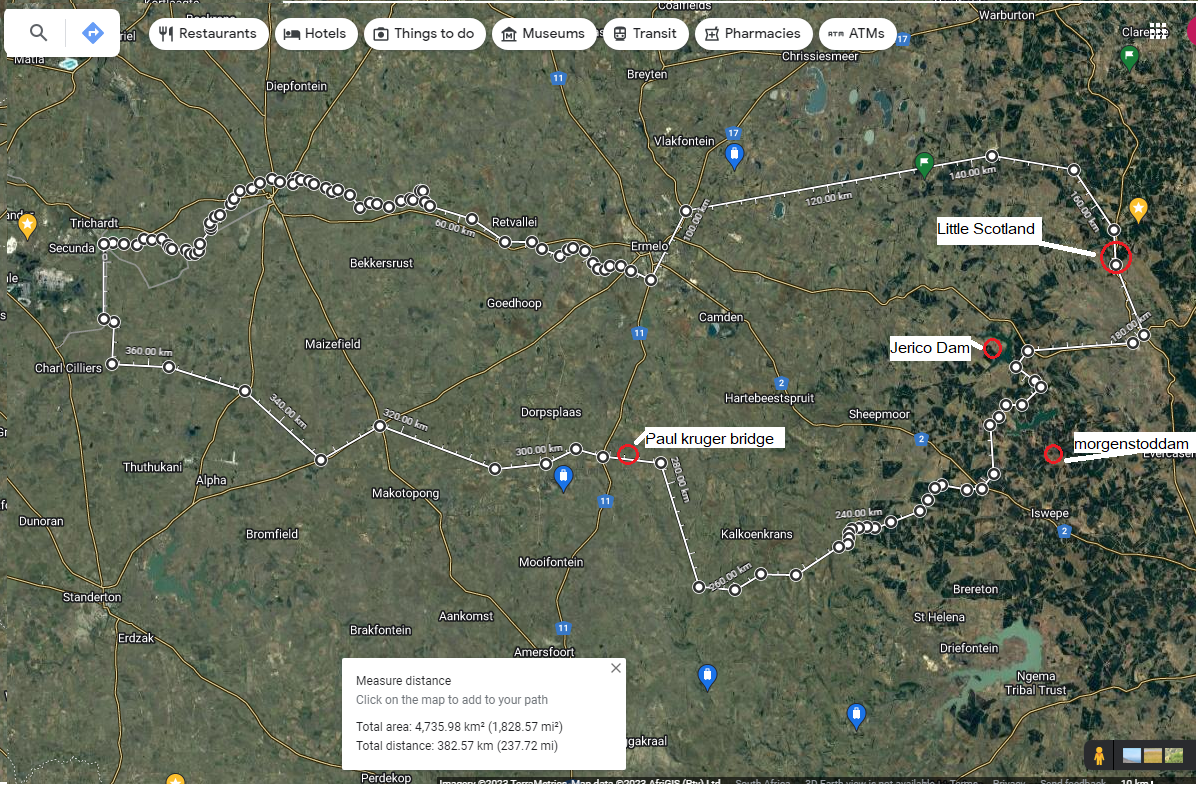The height and width of the screenshot is (788, 1198).
Task: Click route 11 shield above Amersfoort
Action: [x=563, y=628]
